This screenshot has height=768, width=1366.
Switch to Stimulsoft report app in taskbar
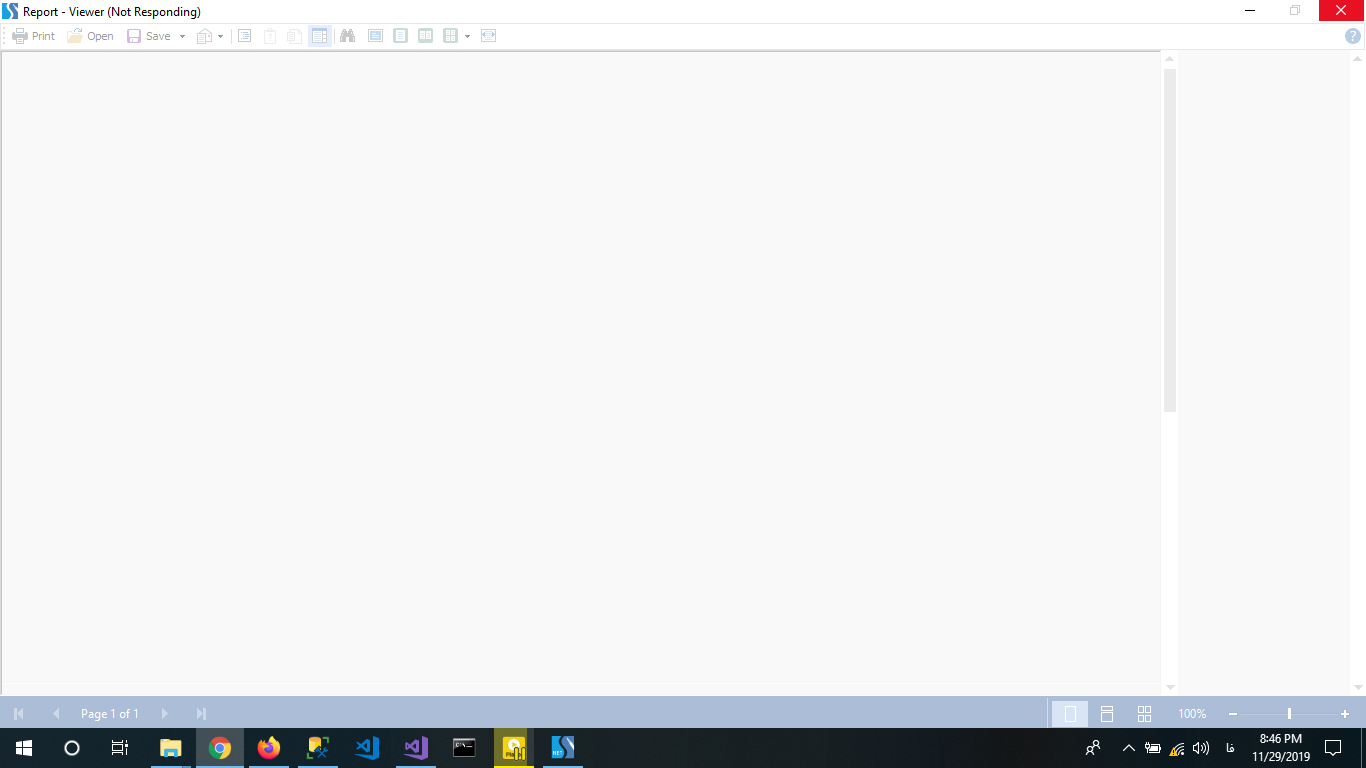563,748
